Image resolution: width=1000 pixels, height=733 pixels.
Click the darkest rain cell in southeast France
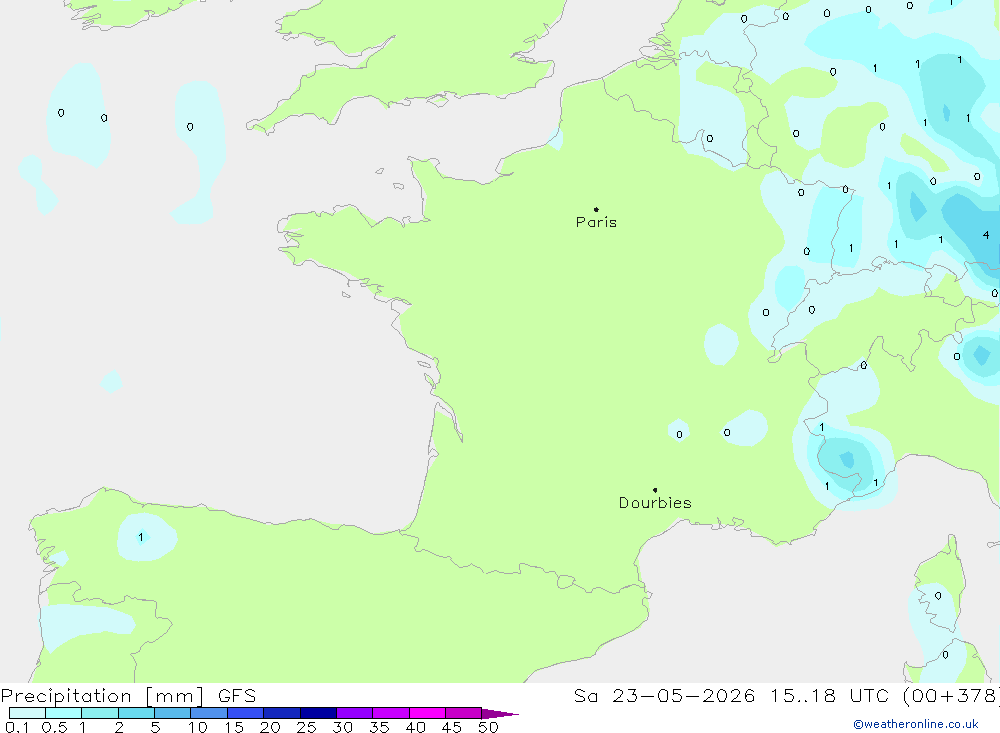847,459
